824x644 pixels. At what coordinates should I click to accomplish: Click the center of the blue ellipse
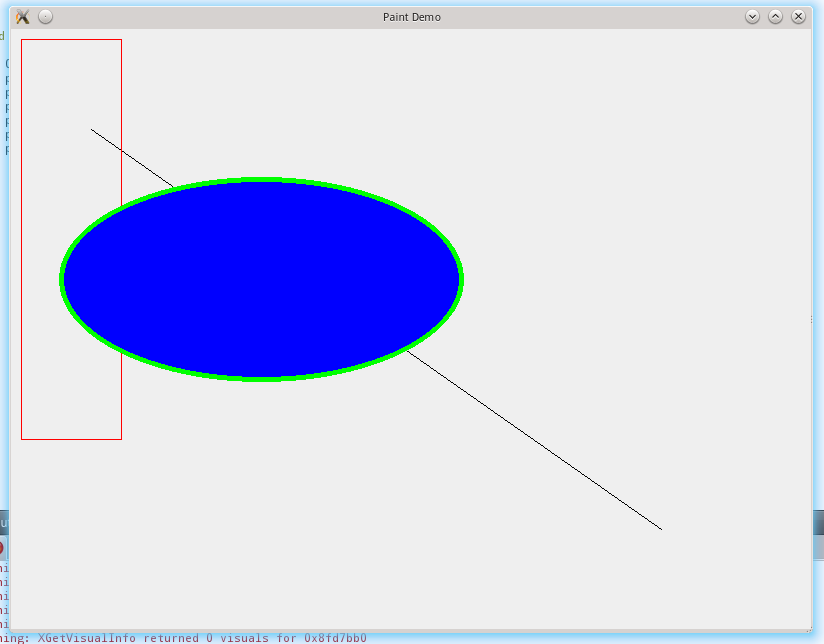tap(261, 279)
